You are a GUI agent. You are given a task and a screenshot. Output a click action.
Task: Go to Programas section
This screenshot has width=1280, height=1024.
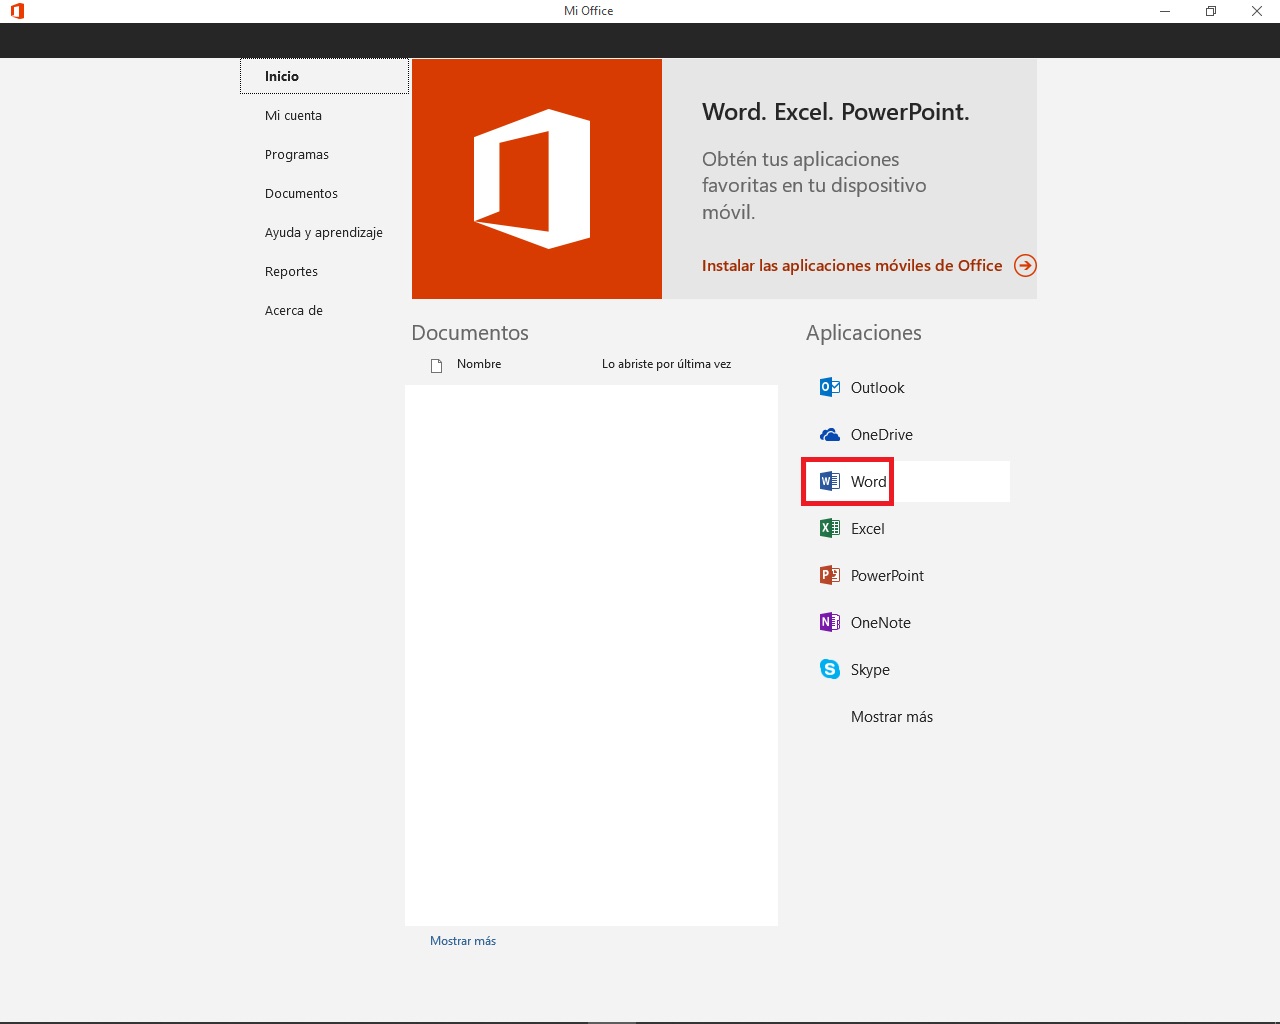297,154
